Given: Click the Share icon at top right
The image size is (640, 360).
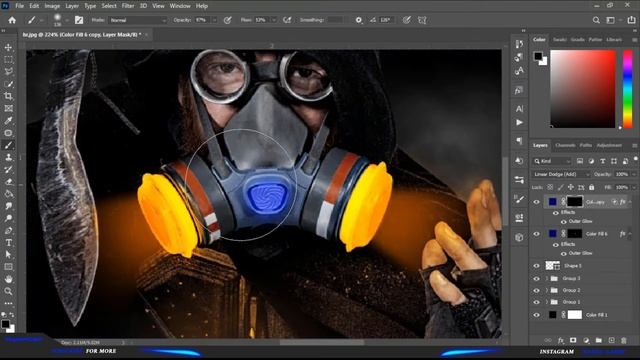Looking at the screenshot, I should pos(631,20).
